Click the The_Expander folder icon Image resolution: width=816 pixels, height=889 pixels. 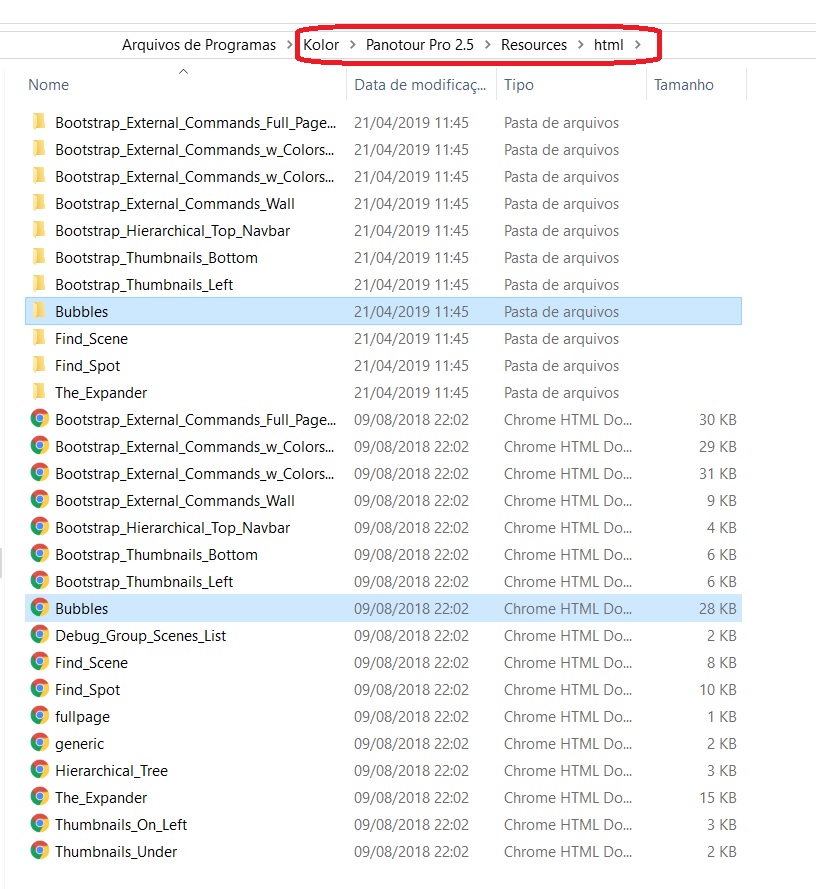pos(39,392)
